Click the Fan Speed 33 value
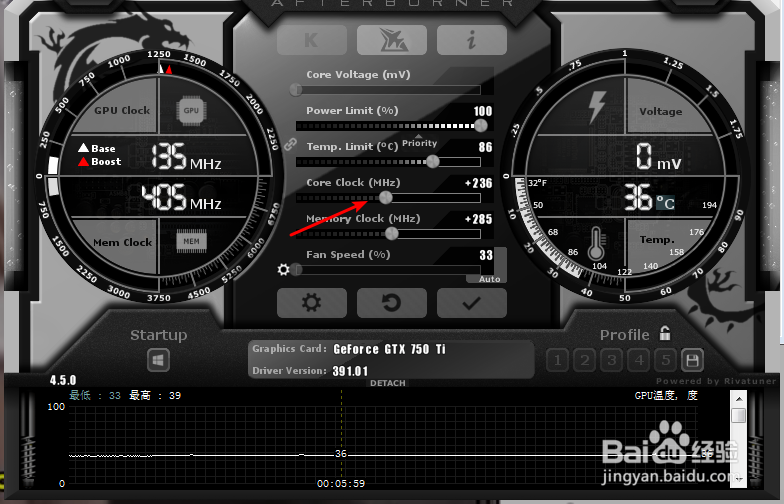This screenshot has height=504, width=784. [x=486, y=256]
